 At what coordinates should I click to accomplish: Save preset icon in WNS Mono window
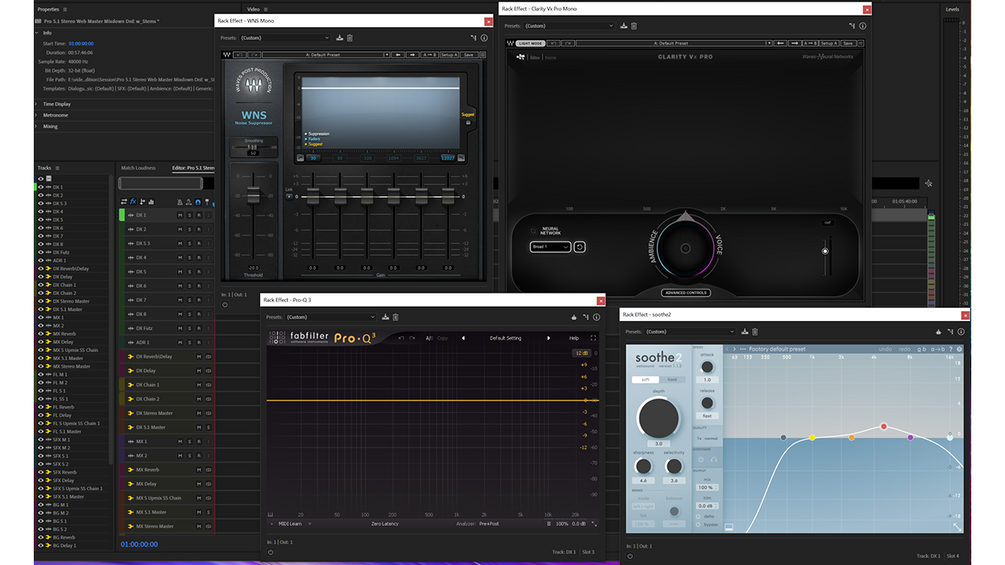(340, 38)
